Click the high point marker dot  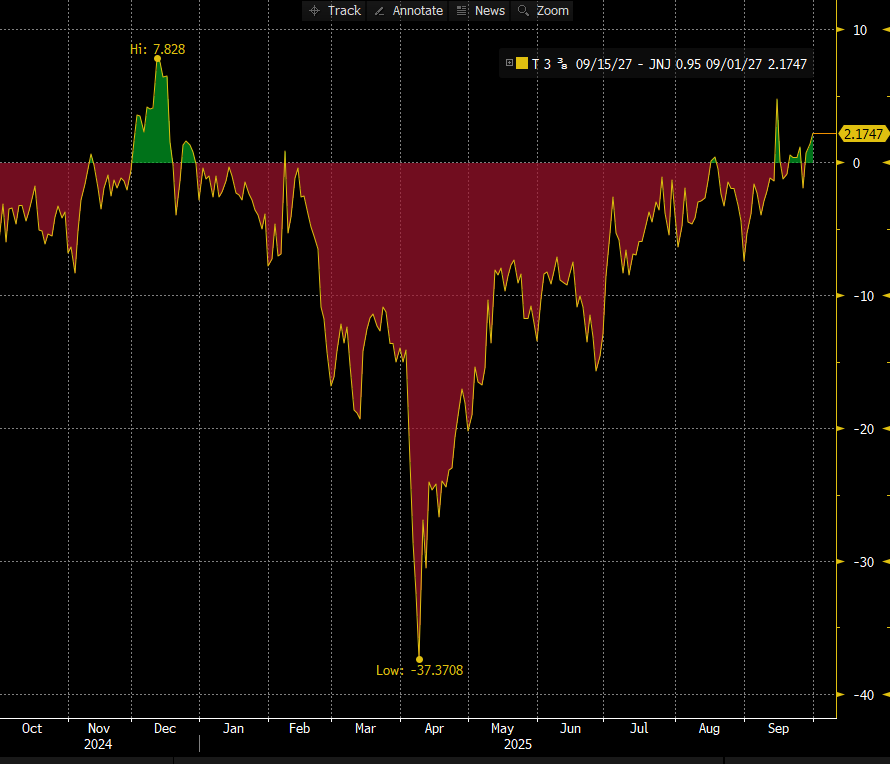[x=157, y=58]
